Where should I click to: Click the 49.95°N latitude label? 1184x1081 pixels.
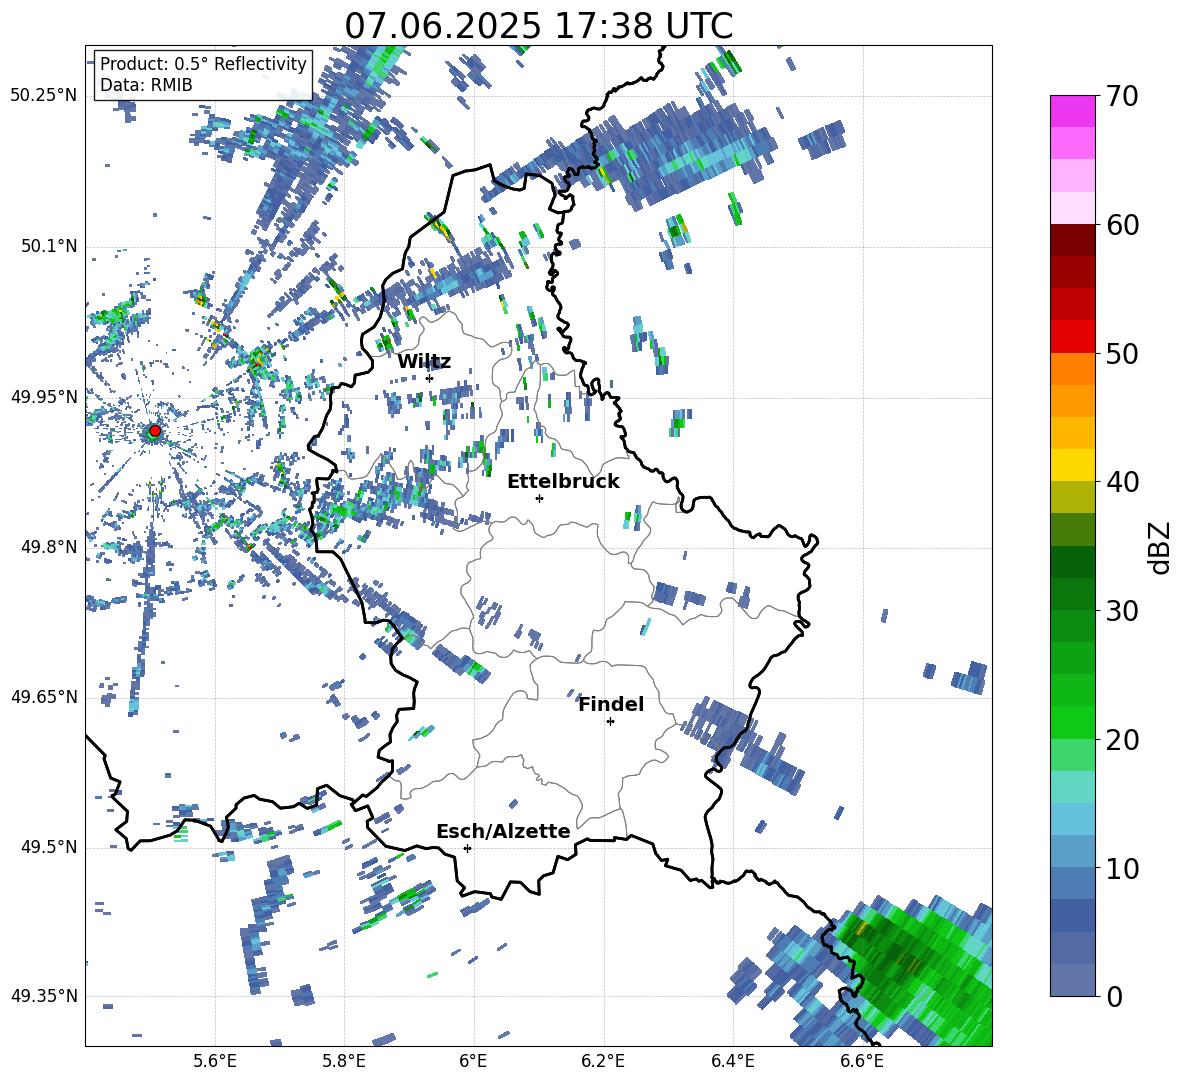(x=44, y=396)
